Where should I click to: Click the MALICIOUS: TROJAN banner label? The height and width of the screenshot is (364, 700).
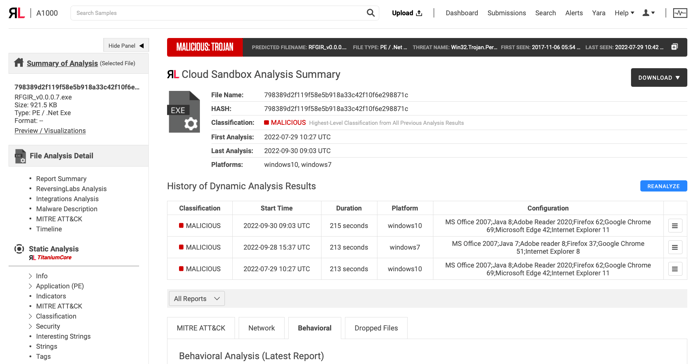click(x=205, y=47)
